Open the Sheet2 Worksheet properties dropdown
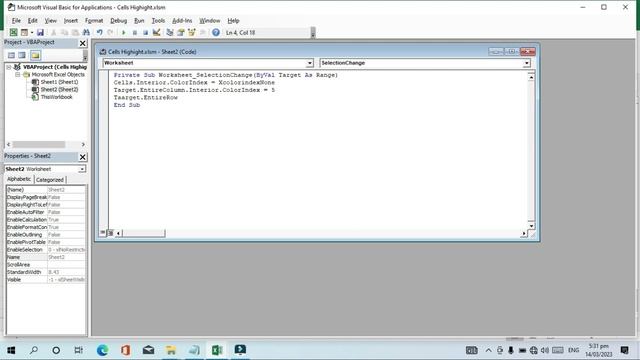This screenshot has height=360, width=640. tap(82, 169)
